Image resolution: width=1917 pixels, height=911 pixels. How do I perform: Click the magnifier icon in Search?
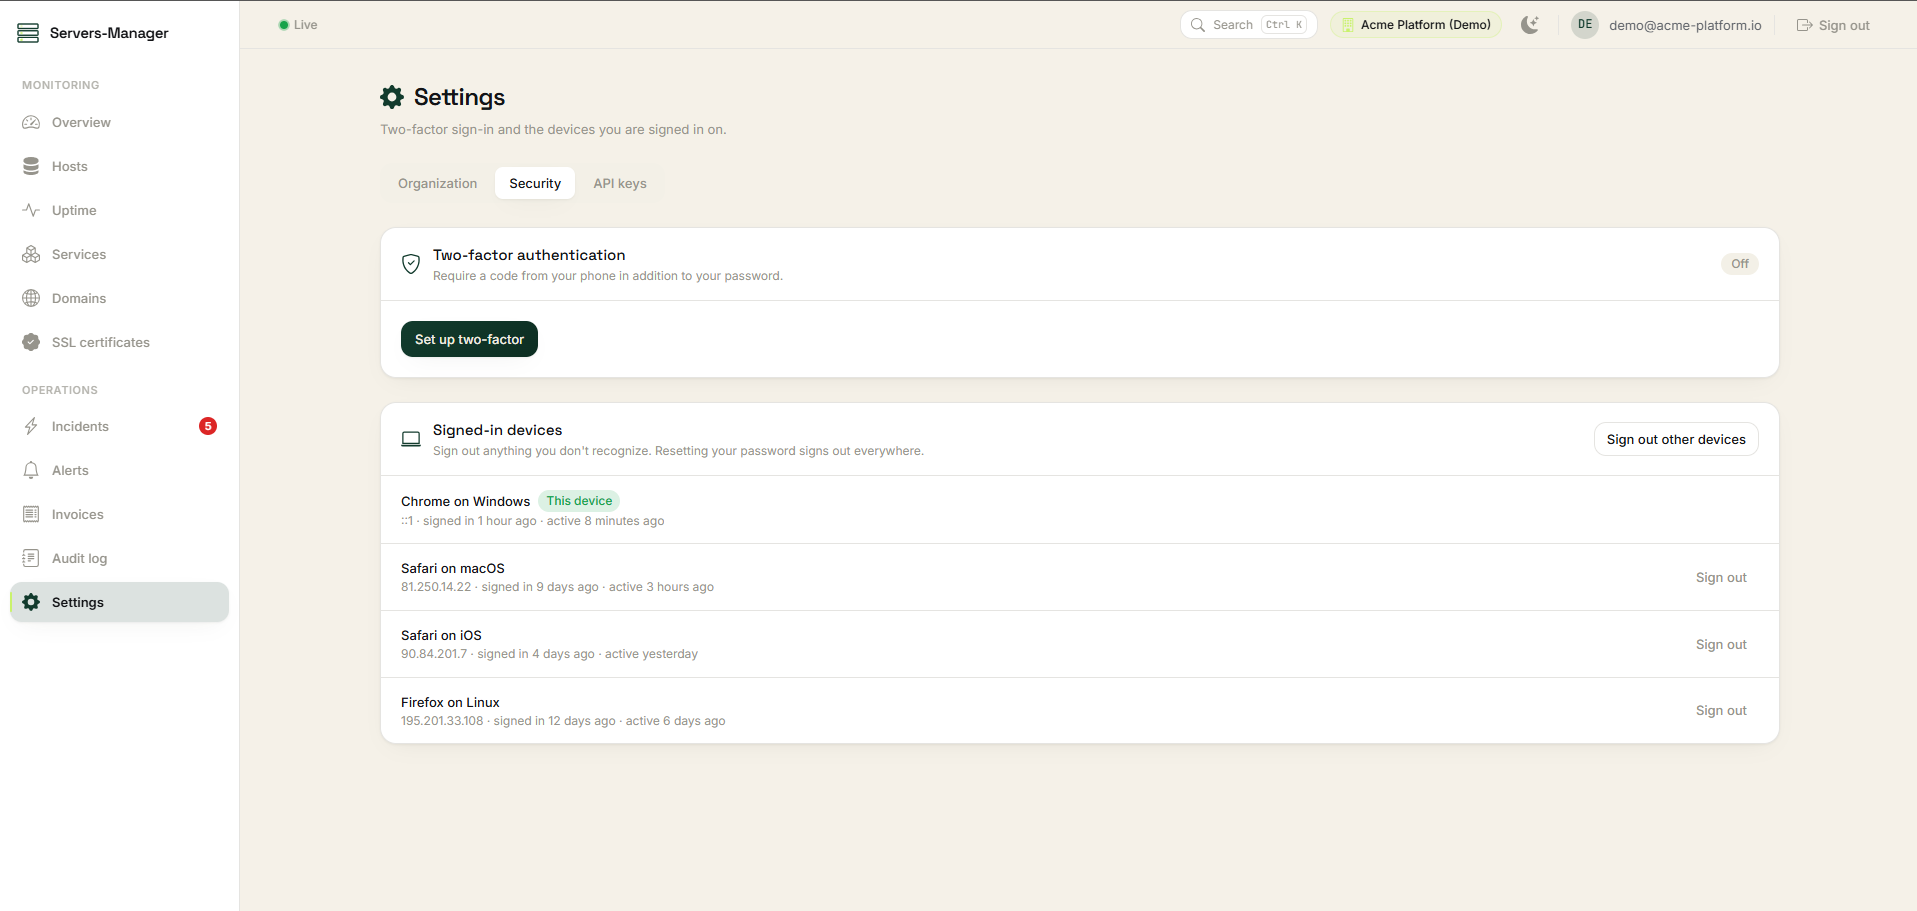pyautogui.click(x=1198, y=25)
